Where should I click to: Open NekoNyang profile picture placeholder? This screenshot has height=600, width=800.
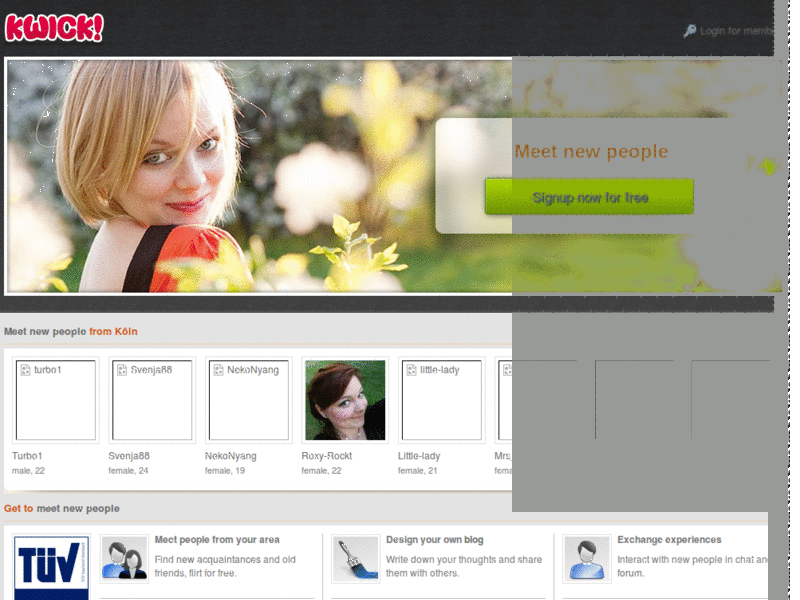(248, 400)
